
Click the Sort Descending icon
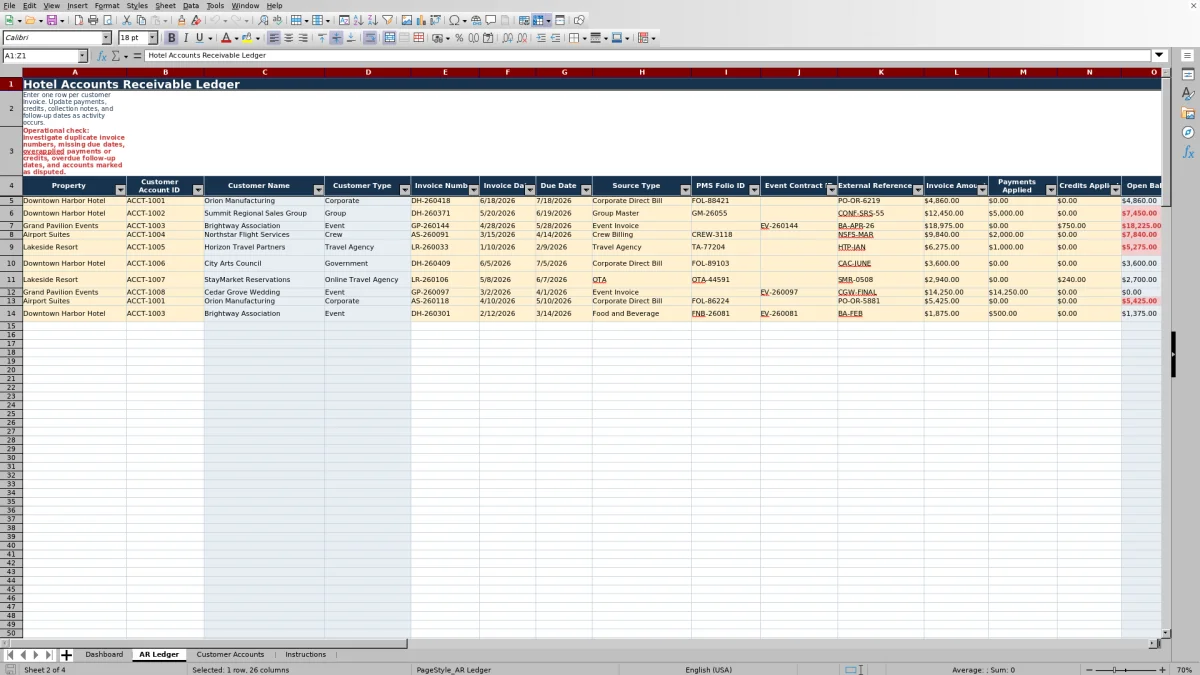tap(372, 20)
